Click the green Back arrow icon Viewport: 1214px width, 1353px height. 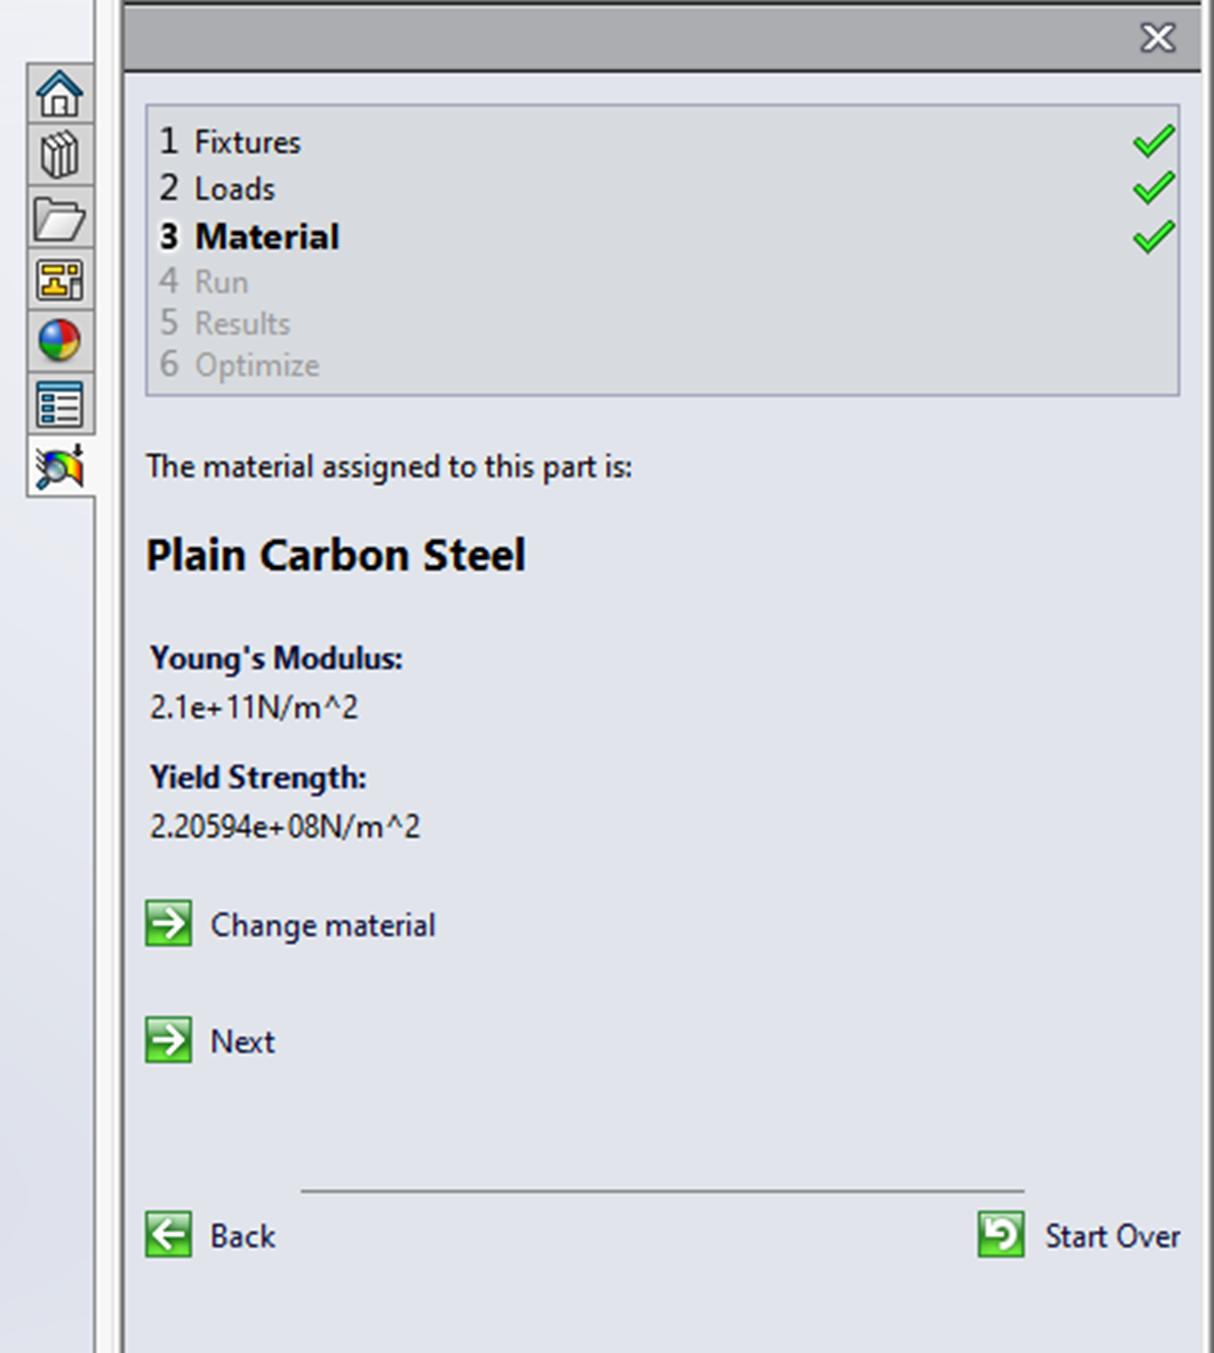[x=168, y=1235]
